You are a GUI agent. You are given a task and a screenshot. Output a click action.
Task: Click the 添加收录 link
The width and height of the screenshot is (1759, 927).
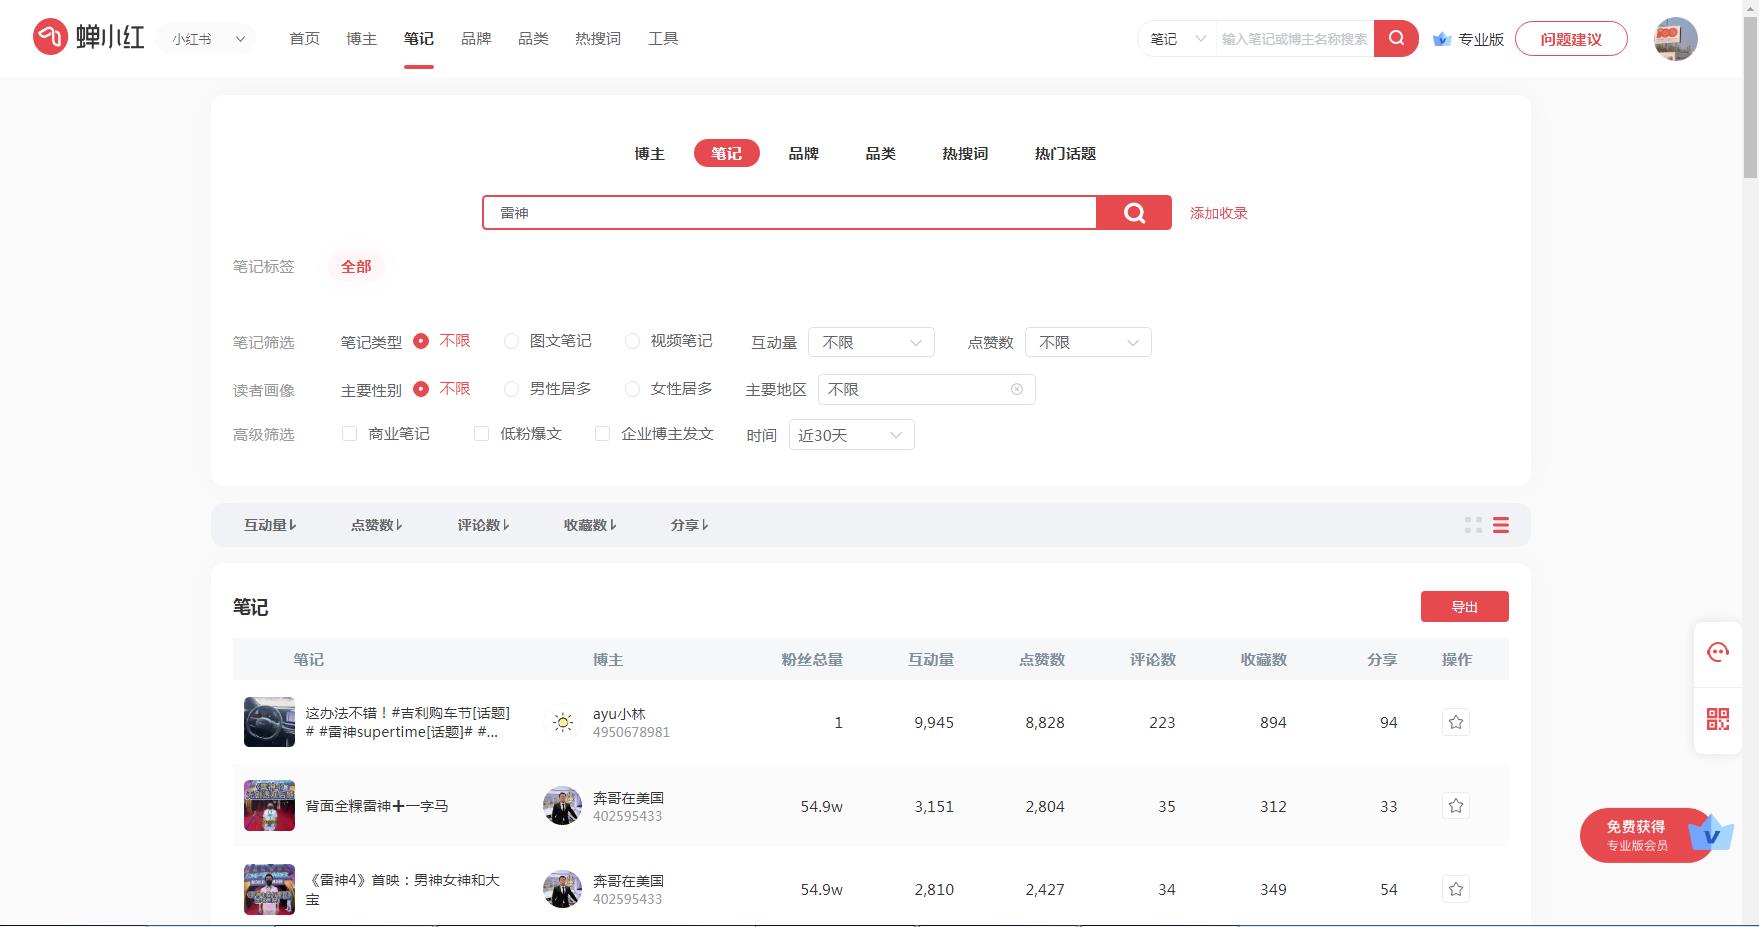[x=1218, y=213]
